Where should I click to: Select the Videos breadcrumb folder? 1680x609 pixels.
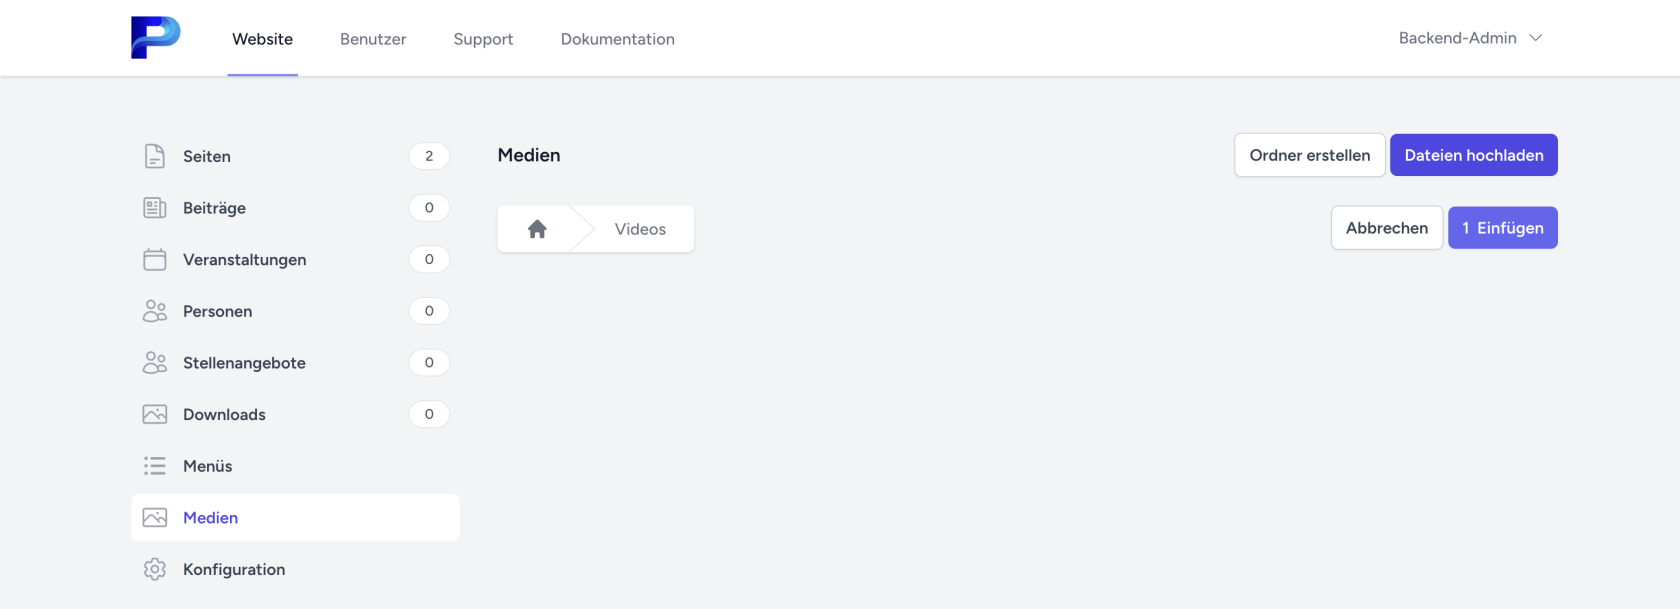click(640, 229)
